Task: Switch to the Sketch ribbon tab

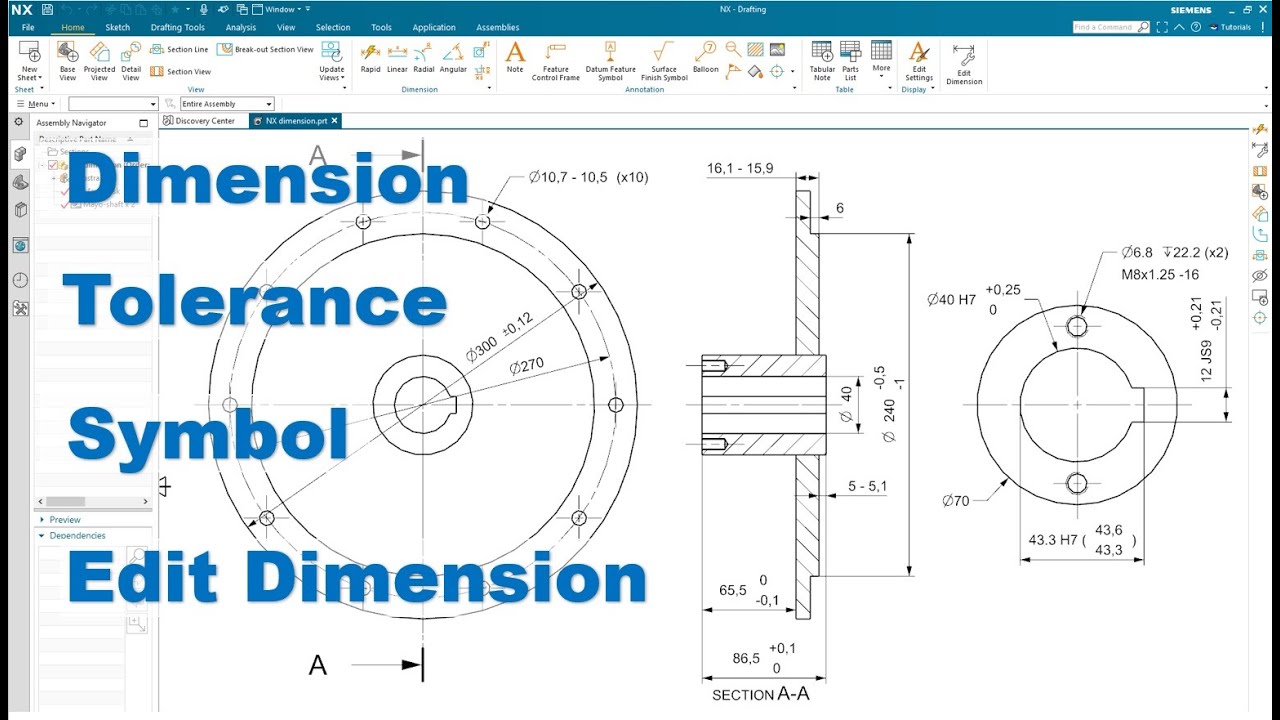Action: pos(117,27)
